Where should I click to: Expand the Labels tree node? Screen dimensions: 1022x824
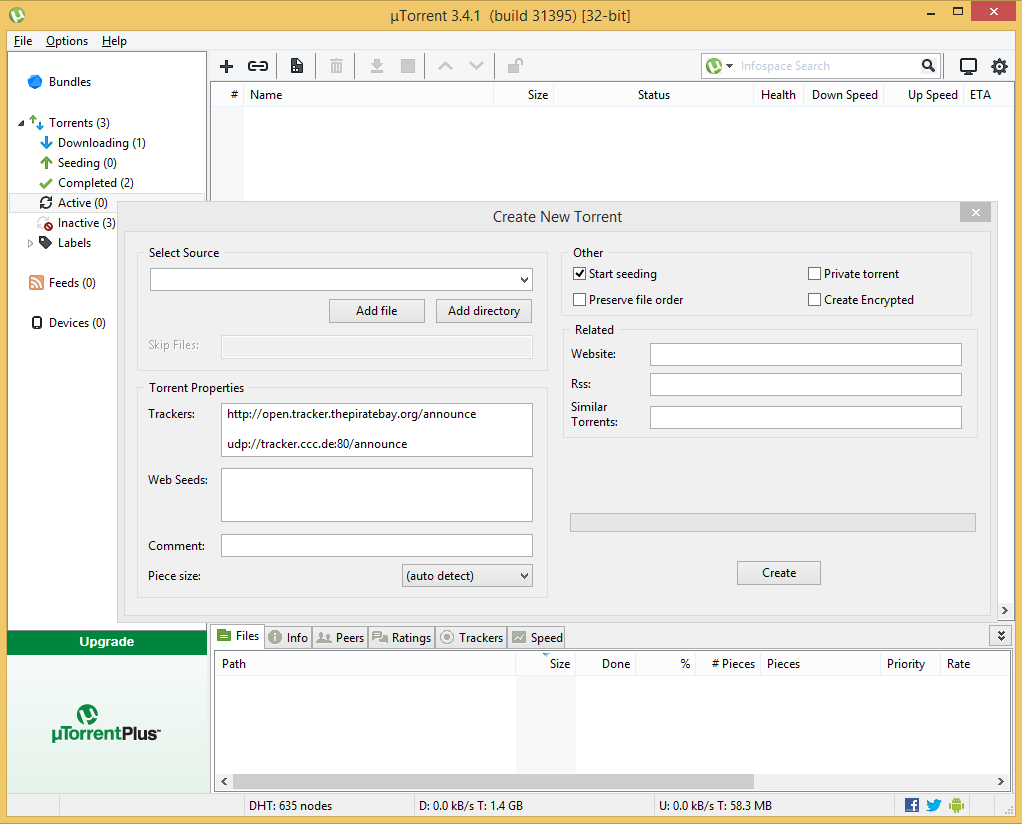(x=30, y=243)
